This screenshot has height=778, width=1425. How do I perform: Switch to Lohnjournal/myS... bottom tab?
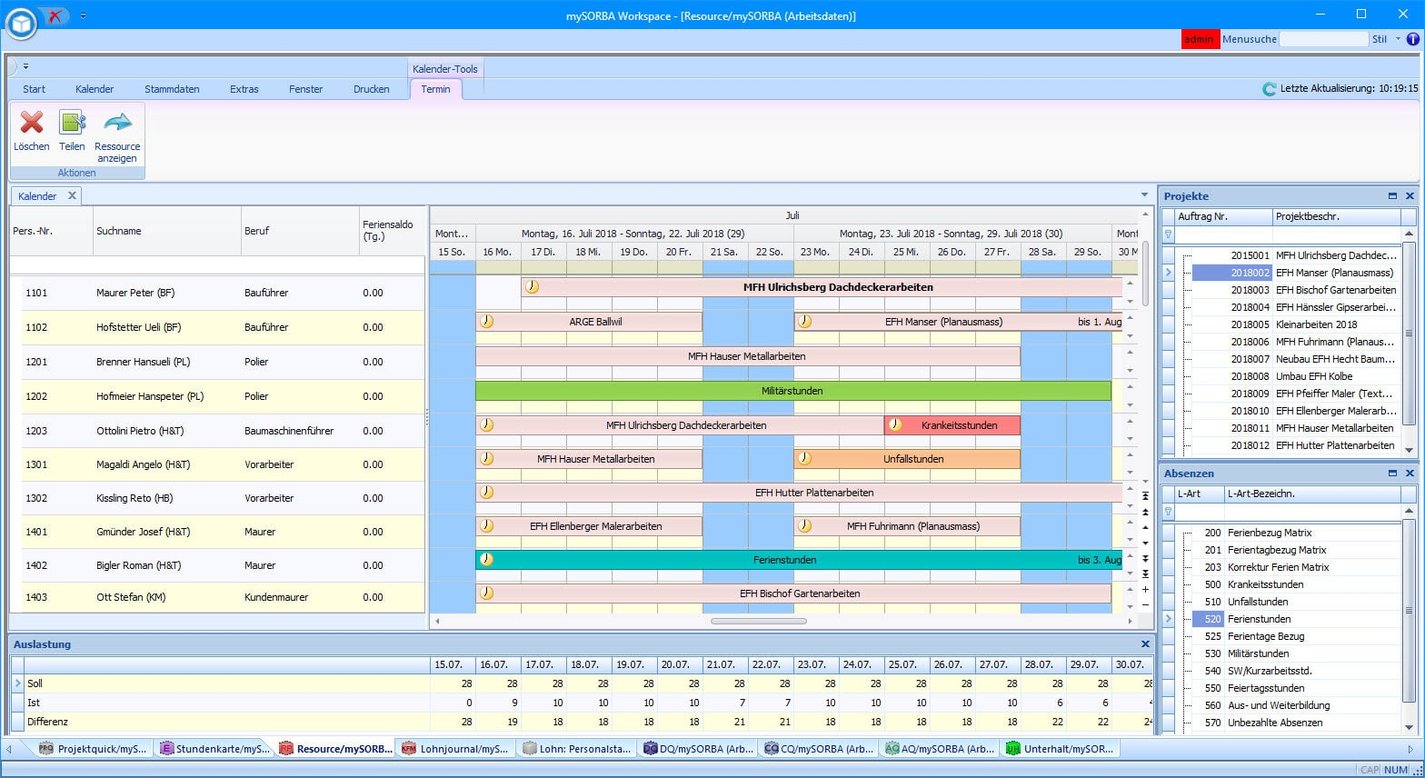[x=457, y=748]
